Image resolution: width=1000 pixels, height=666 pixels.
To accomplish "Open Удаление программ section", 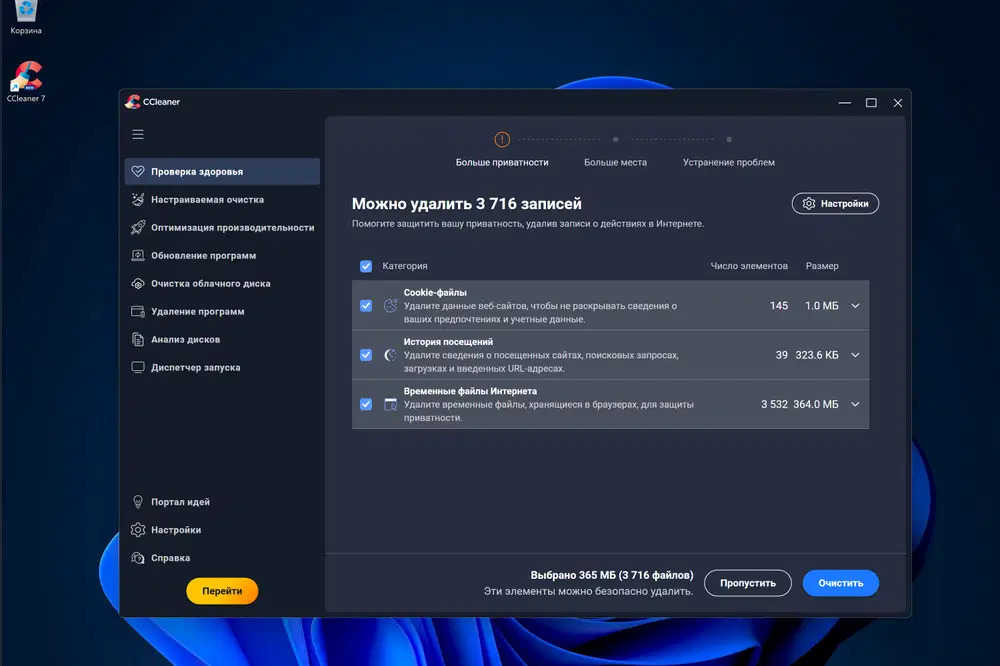I will 223,312.
